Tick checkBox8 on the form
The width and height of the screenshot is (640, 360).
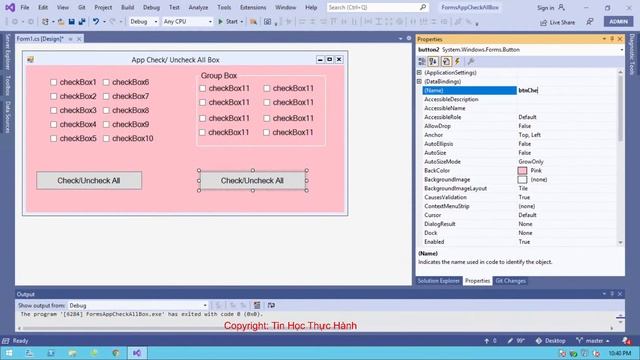coord(106,110)
